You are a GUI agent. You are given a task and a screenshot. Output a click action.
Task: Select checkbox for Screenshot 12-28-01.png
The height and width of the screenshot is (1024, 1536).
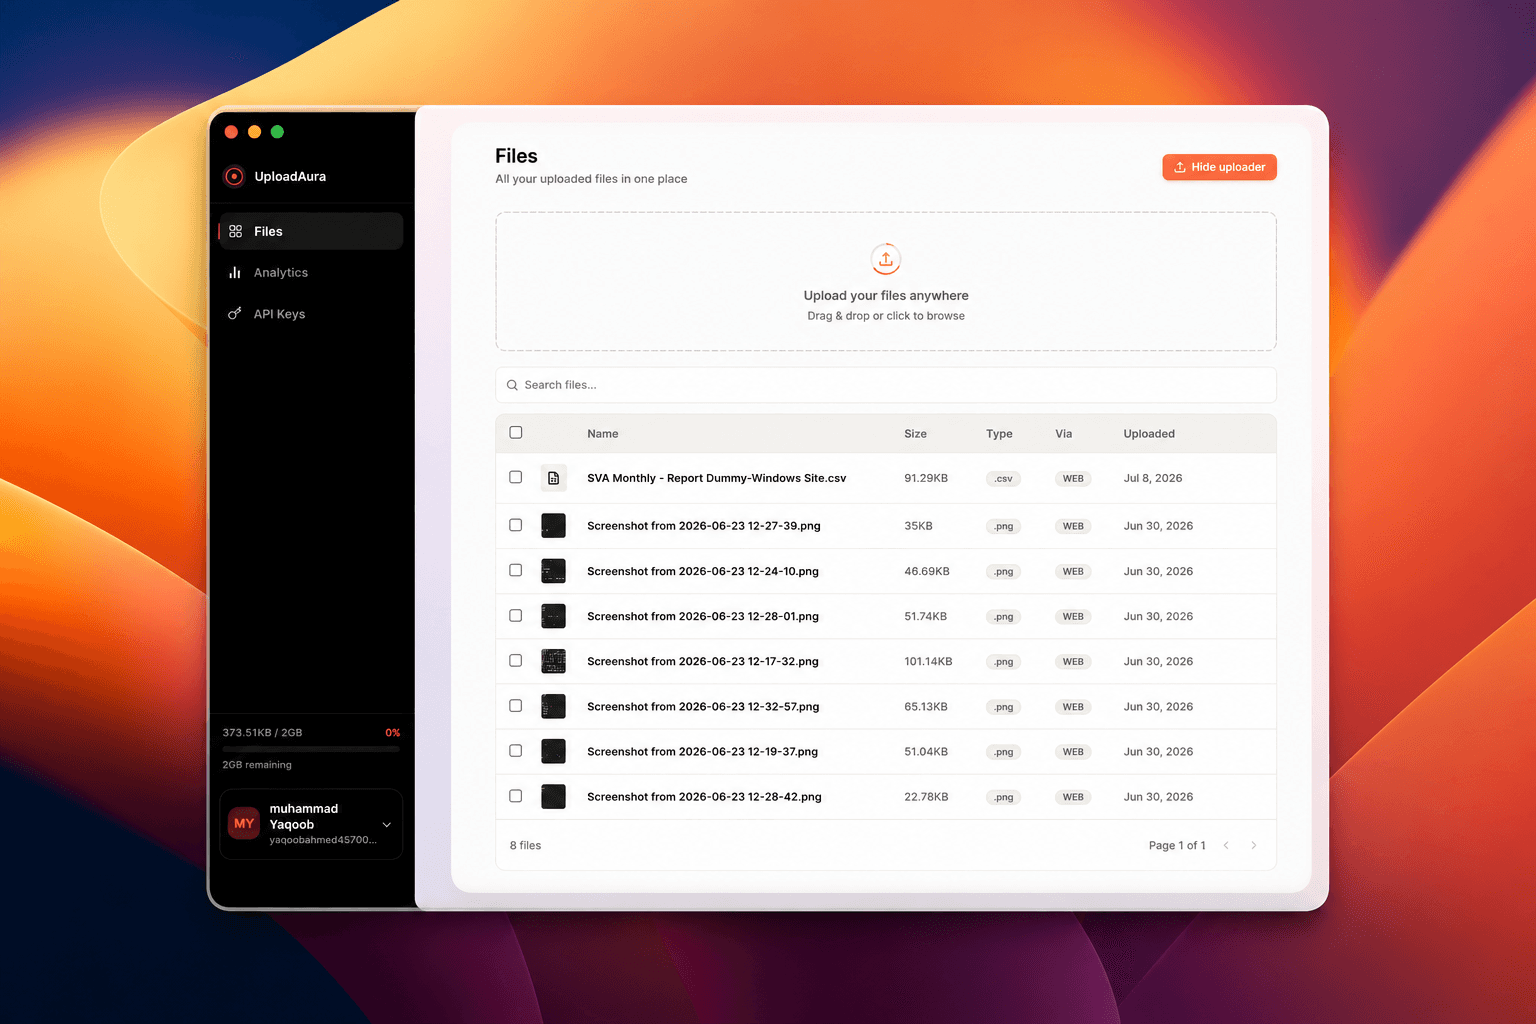516,615
